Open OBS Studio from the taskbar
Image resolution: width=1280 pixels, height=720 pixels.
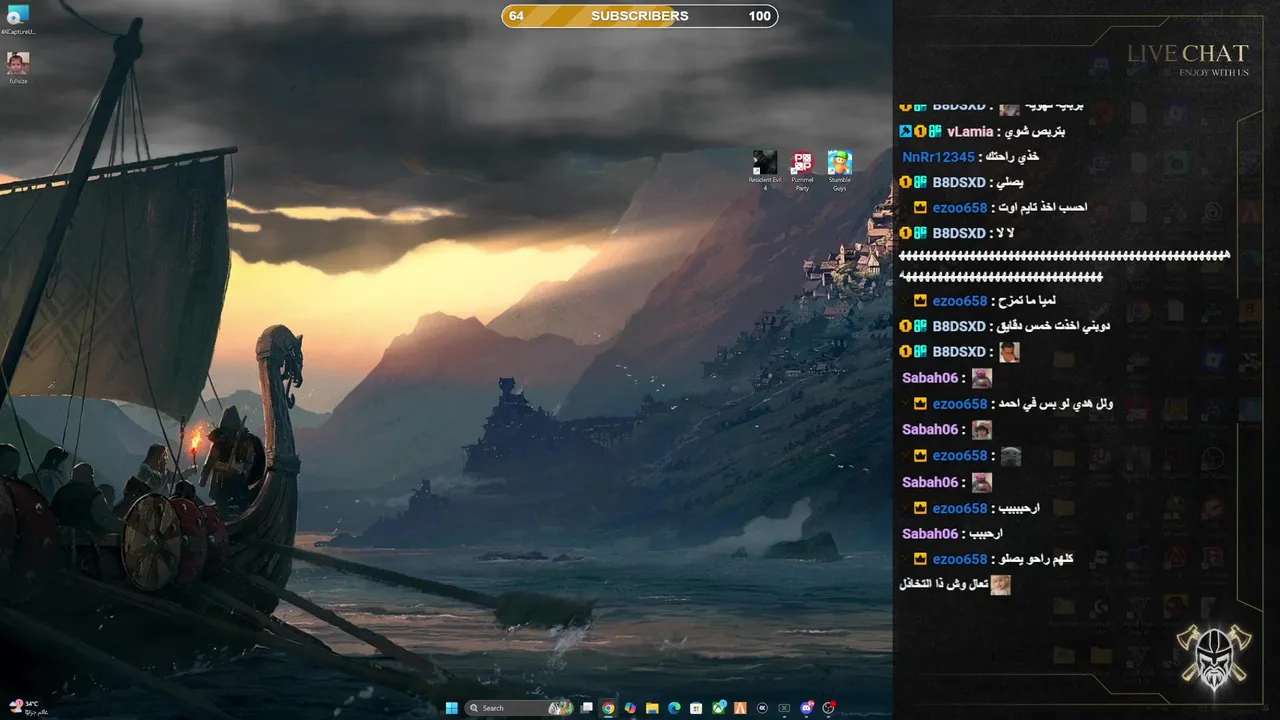(x=828, y=708)
